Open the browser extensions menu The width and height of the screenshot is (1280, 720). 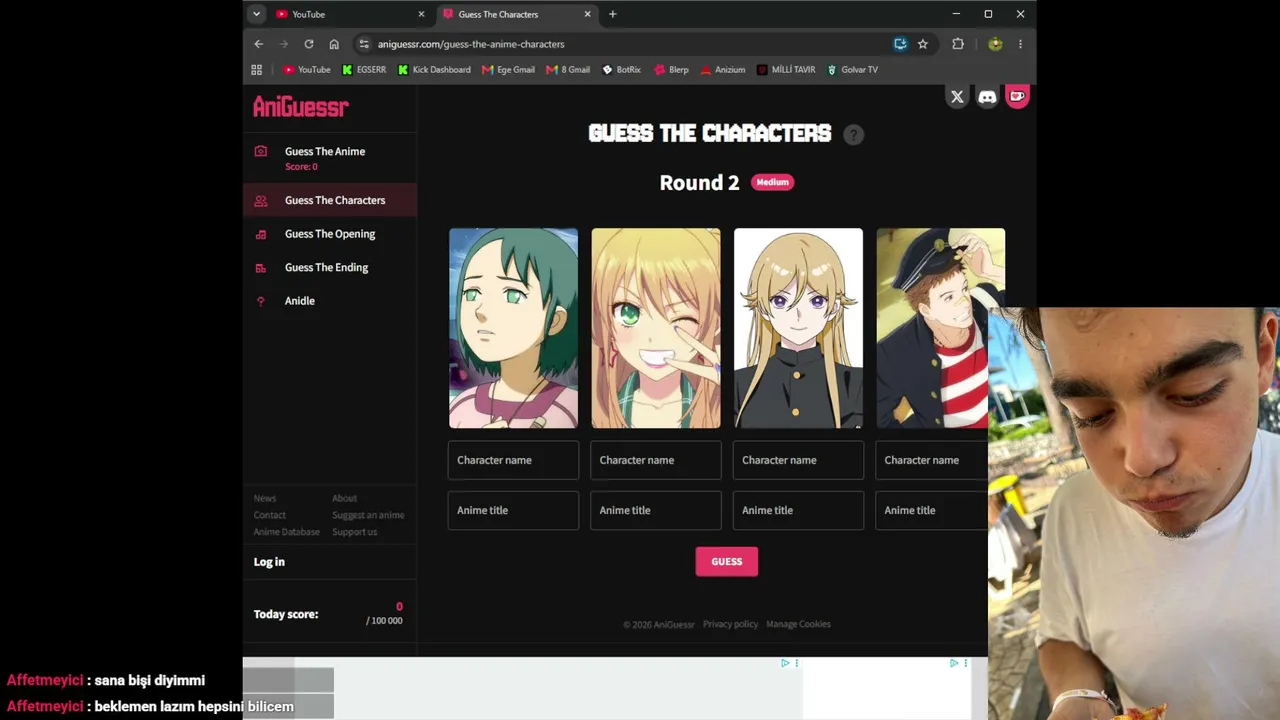click(x=958, y=44)
